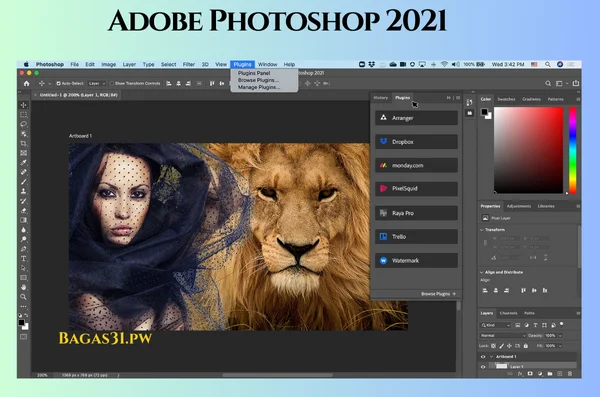Screen dimensions: 600x397
Task: Open the PixelSquid plugin
Action: pyautogui.click(x=416, y=189)
